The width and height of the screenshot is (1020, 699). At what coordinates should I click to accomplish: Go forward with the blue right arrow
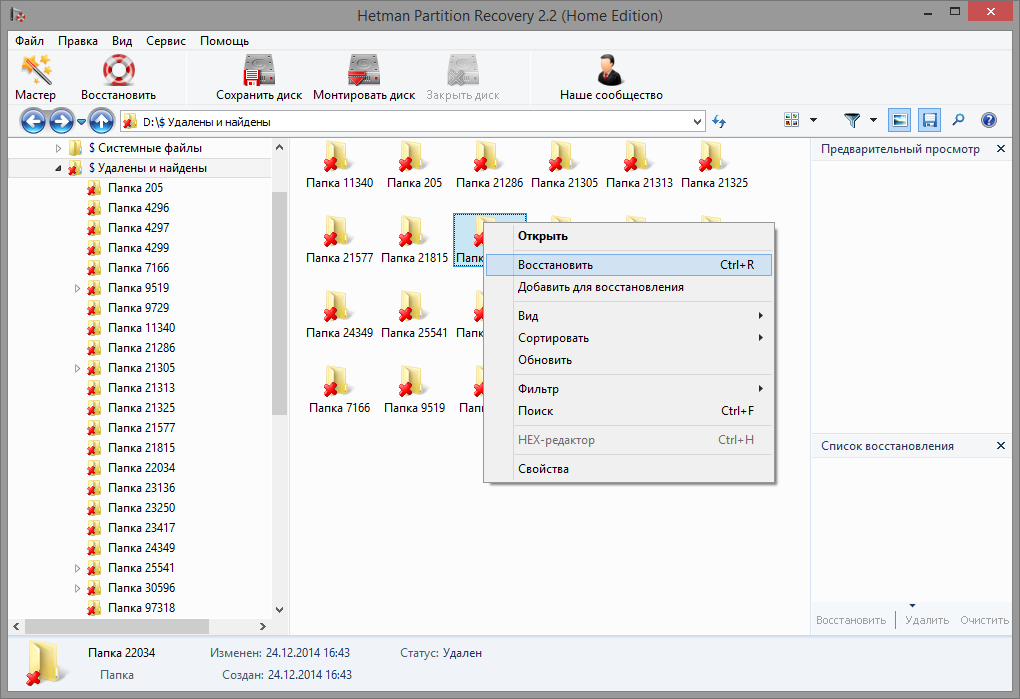(x=61, y=121)
